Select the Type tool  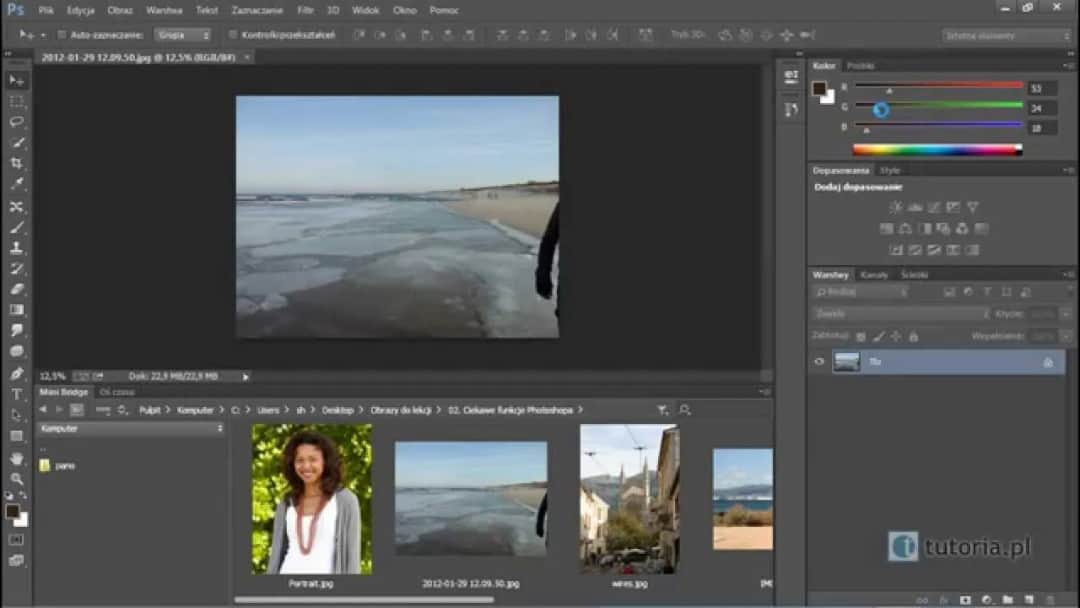(14, 393)
